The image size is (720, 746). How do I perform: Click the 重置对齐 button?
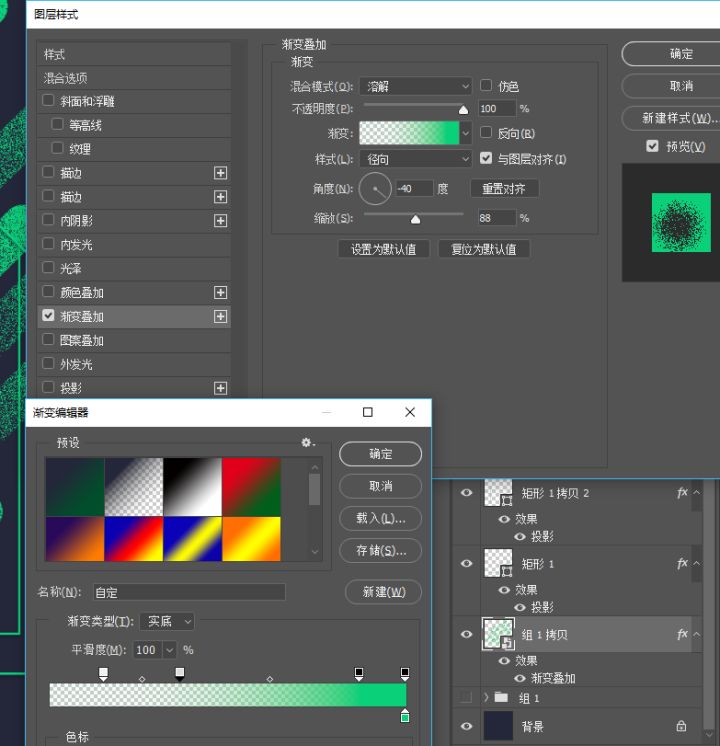pyautogui.click(x=504, y=189)
